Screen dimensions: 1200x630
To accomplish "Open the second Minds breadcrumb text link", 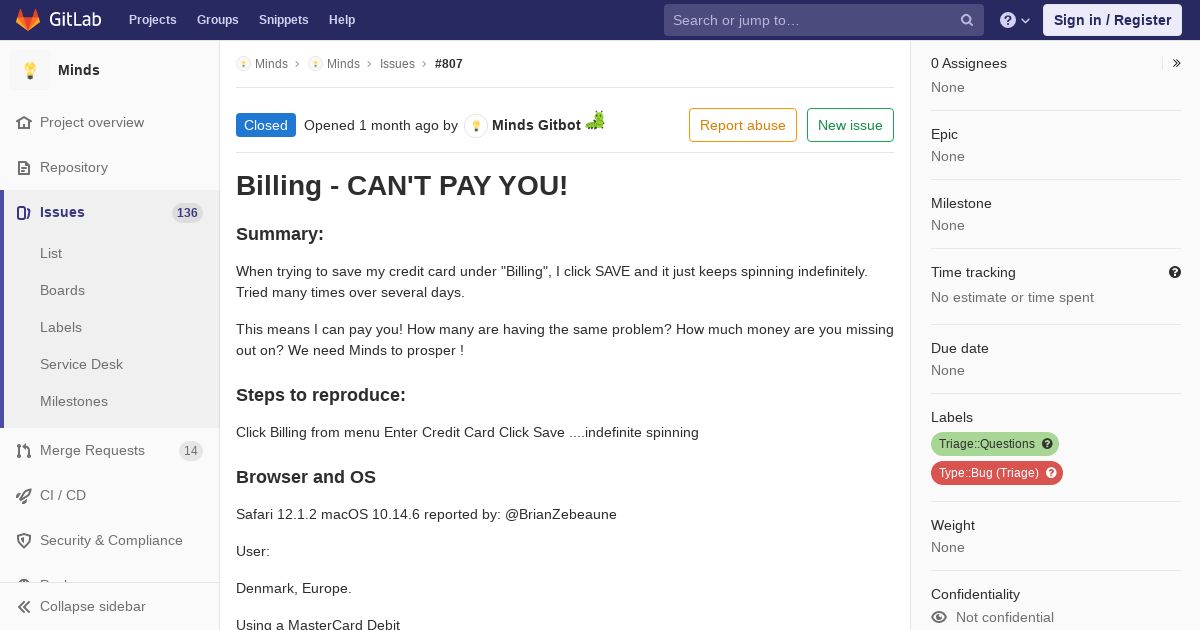I will coord(343,64).
